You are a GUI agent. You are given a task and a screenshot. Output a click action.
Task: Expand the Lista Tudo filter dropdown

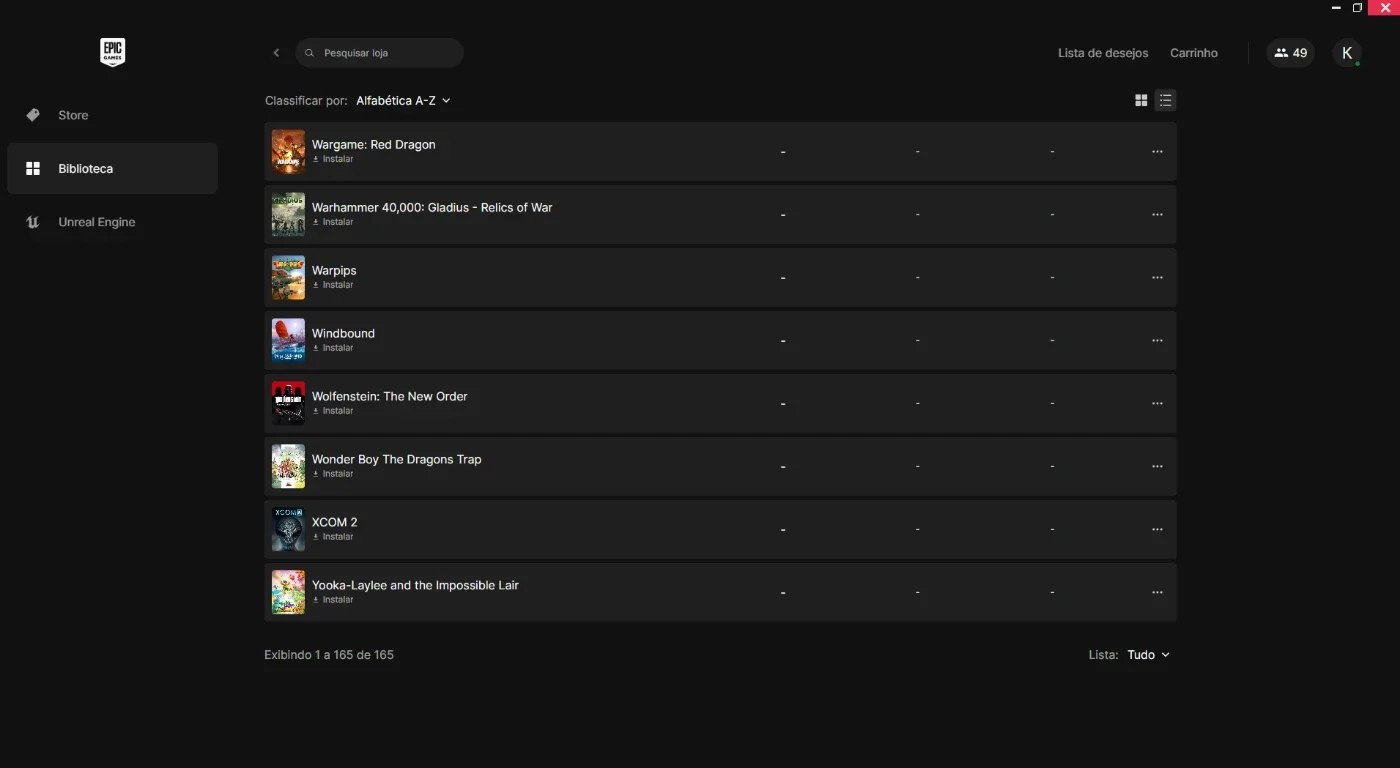(x=1148, y=655)
